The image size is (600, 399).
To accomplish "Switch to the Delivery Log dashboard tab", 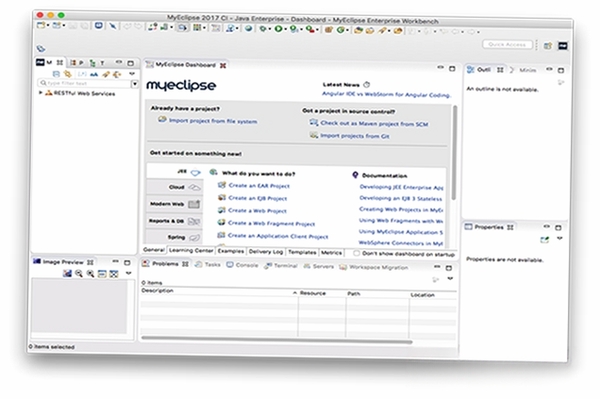I will click(266, 252).
